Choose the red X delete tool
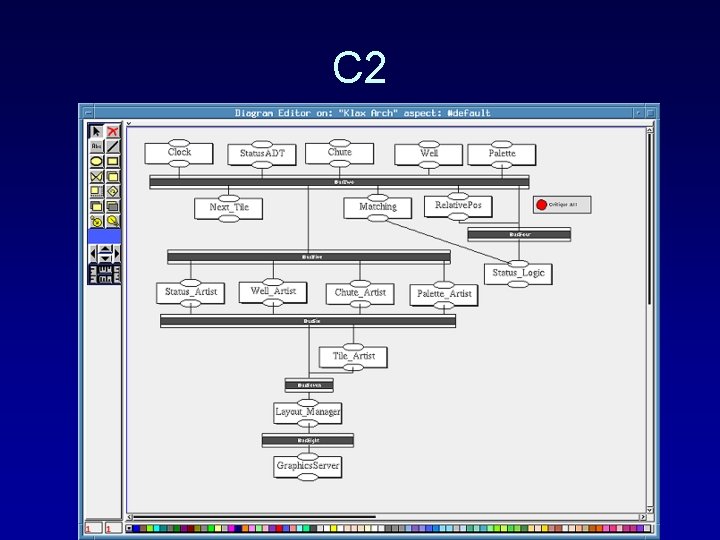 [112, 131]
